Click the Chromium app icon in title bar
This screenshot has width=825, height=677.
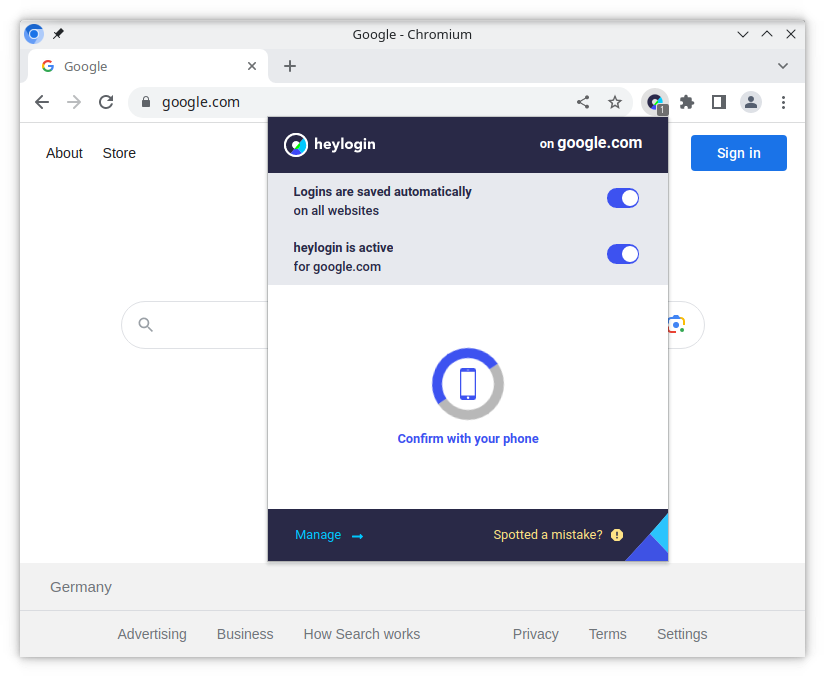pos(34,34)
